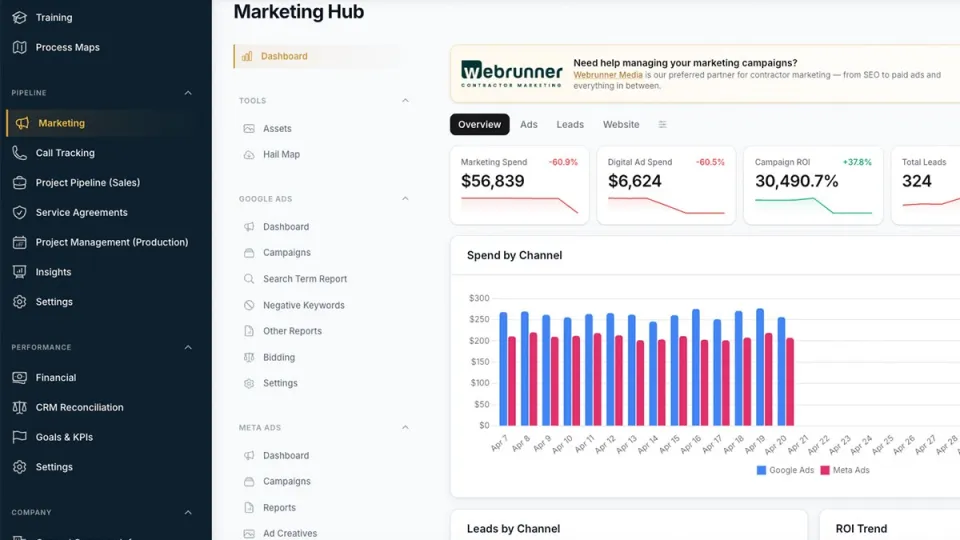Click the Meta Ads Campaigns icon
Screen dimensions: 960x540
pos(249,482)
